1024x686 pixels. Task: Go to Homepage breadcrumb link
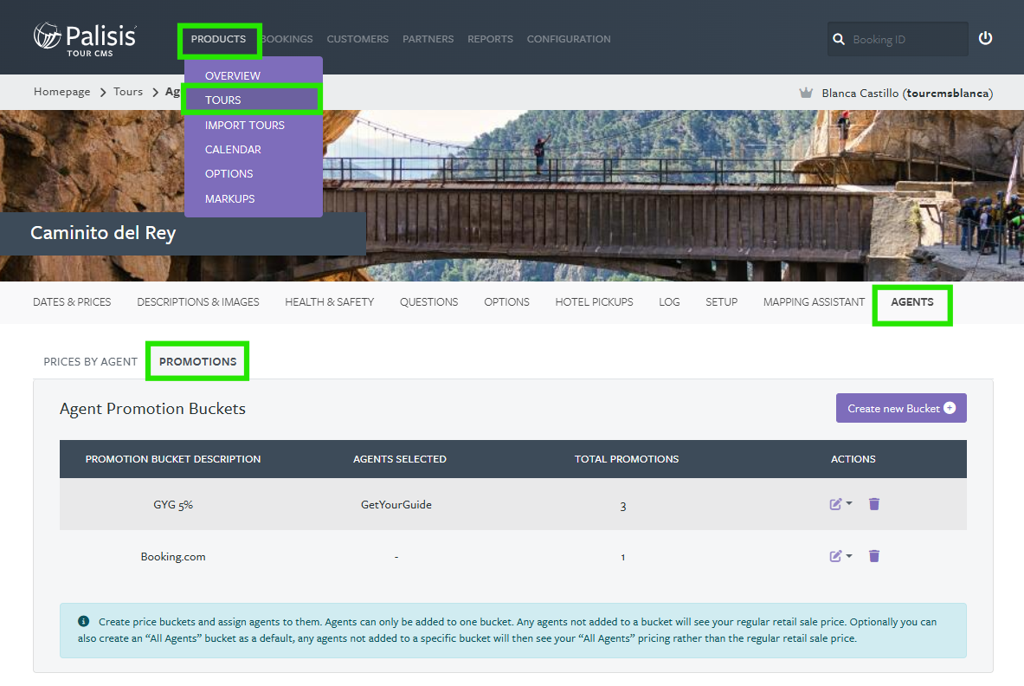[62, 91]
